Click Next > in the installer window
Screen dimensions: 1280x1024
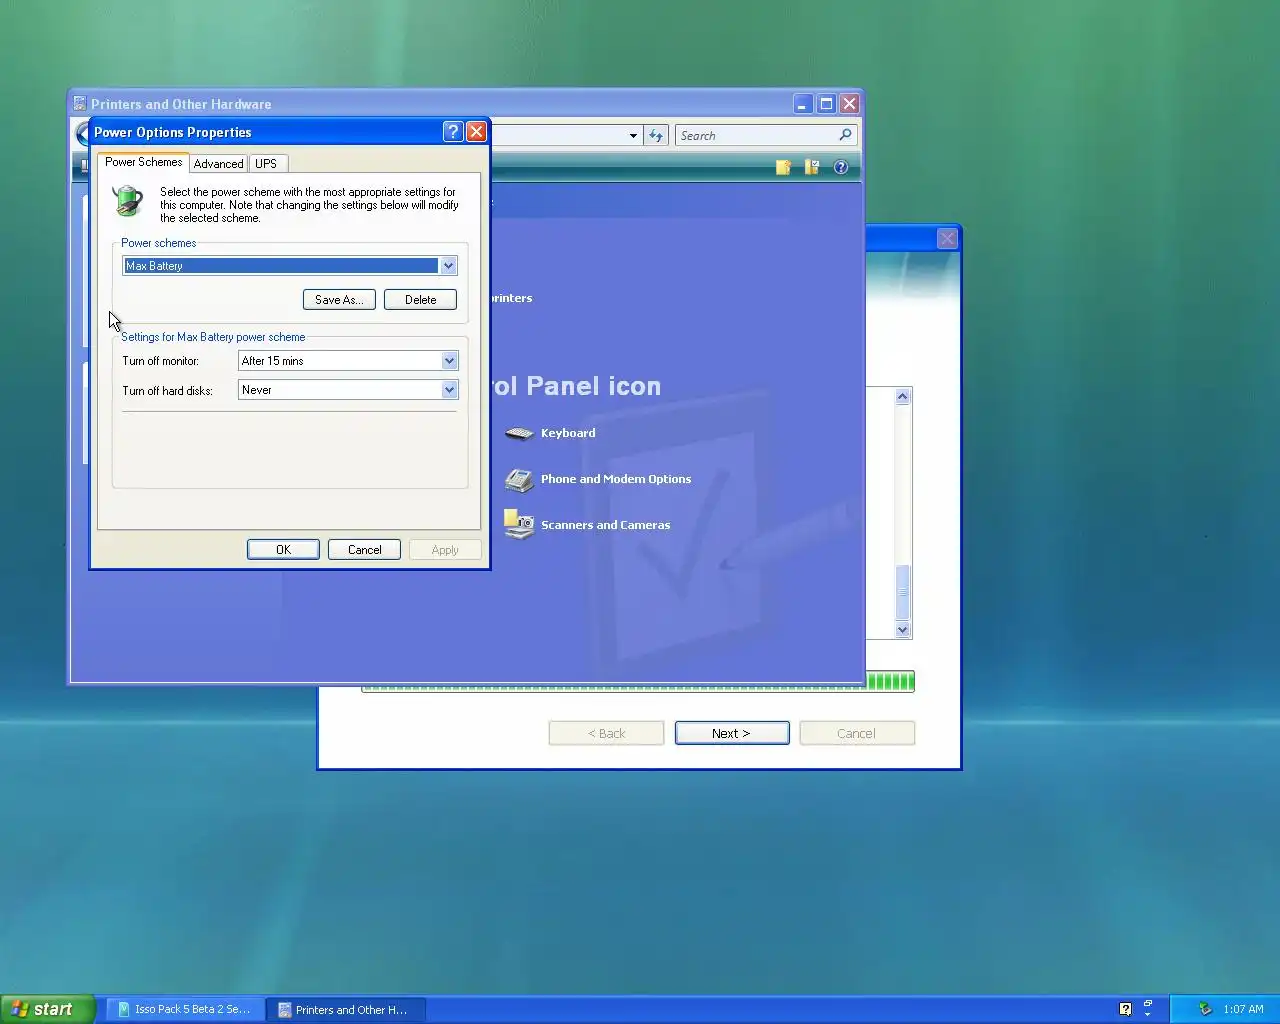click(732, 733)
